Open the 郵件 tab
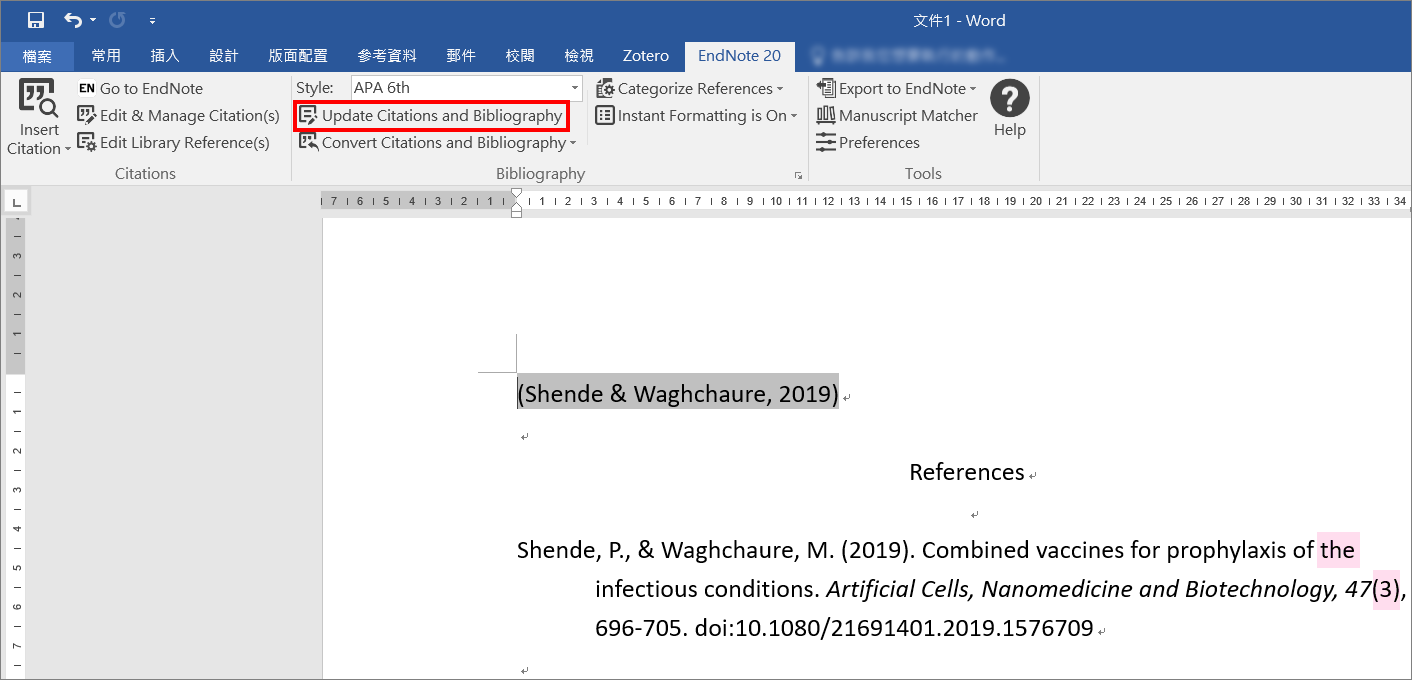The height and width of the screenshot is (680, 1412). [x=461, y=56]
